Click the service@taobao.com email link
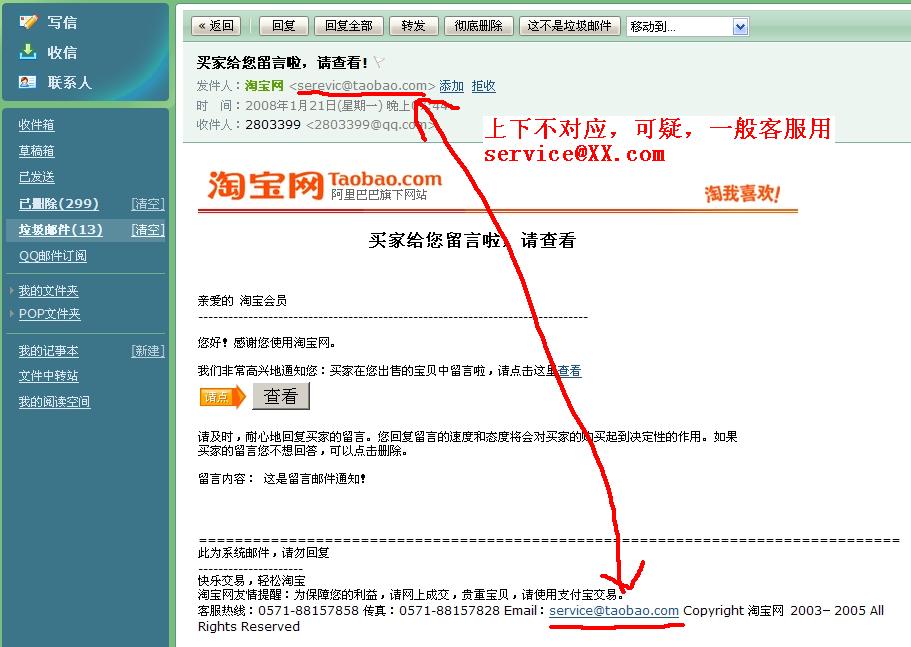Viewport: 911px width, 647px height. point(614,610)
